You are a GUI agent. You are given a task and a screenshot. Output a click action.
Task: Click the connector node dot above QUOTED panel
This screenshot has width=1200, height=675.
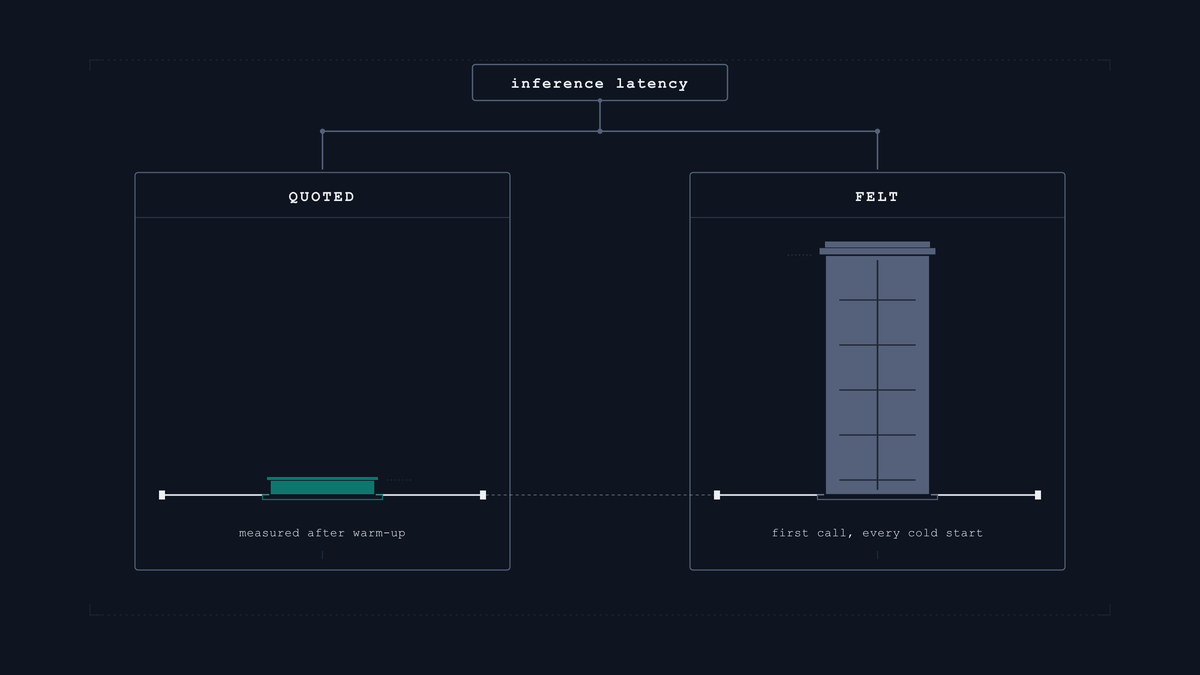pos(322,131)
